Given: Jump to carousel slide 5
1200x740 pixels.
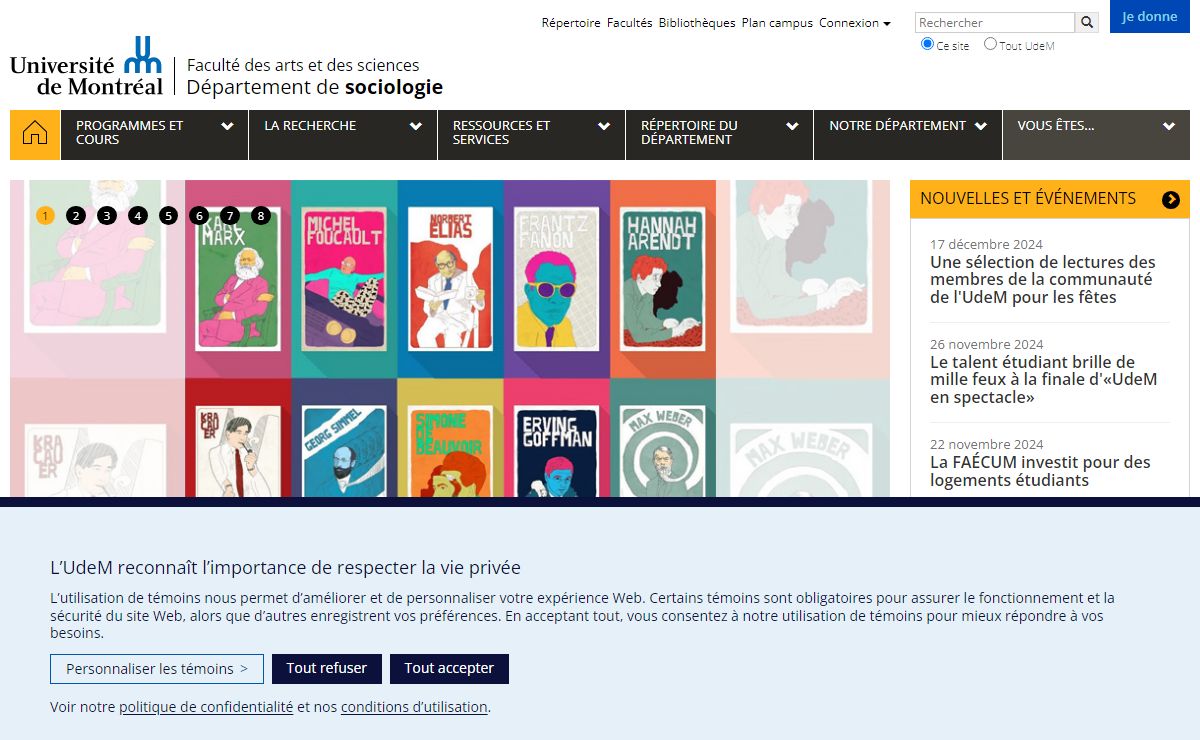Looking at the screenshot, I should (x=168, y=215).
